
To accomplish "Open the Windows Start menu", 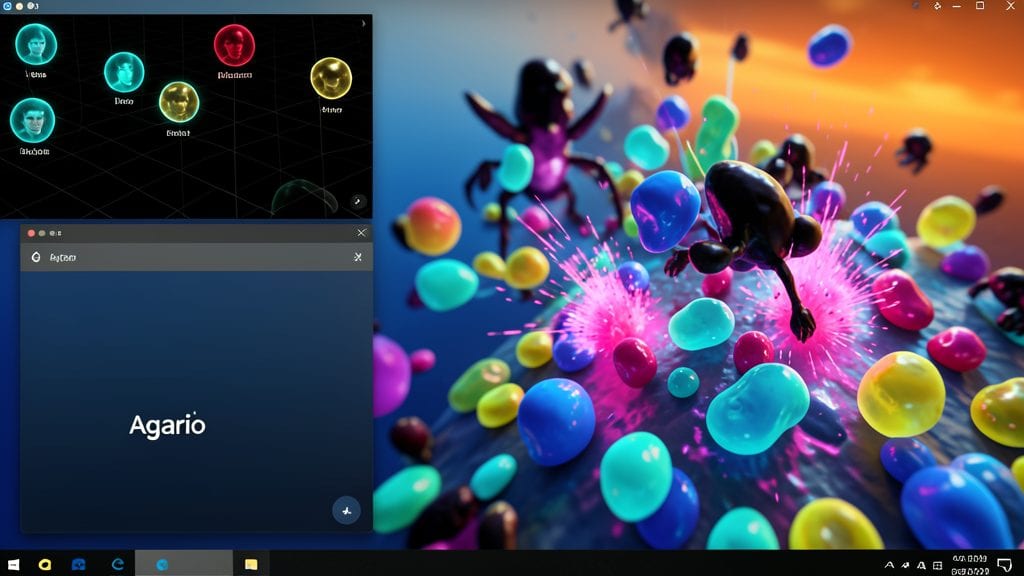I will click(x=13, y=564).
